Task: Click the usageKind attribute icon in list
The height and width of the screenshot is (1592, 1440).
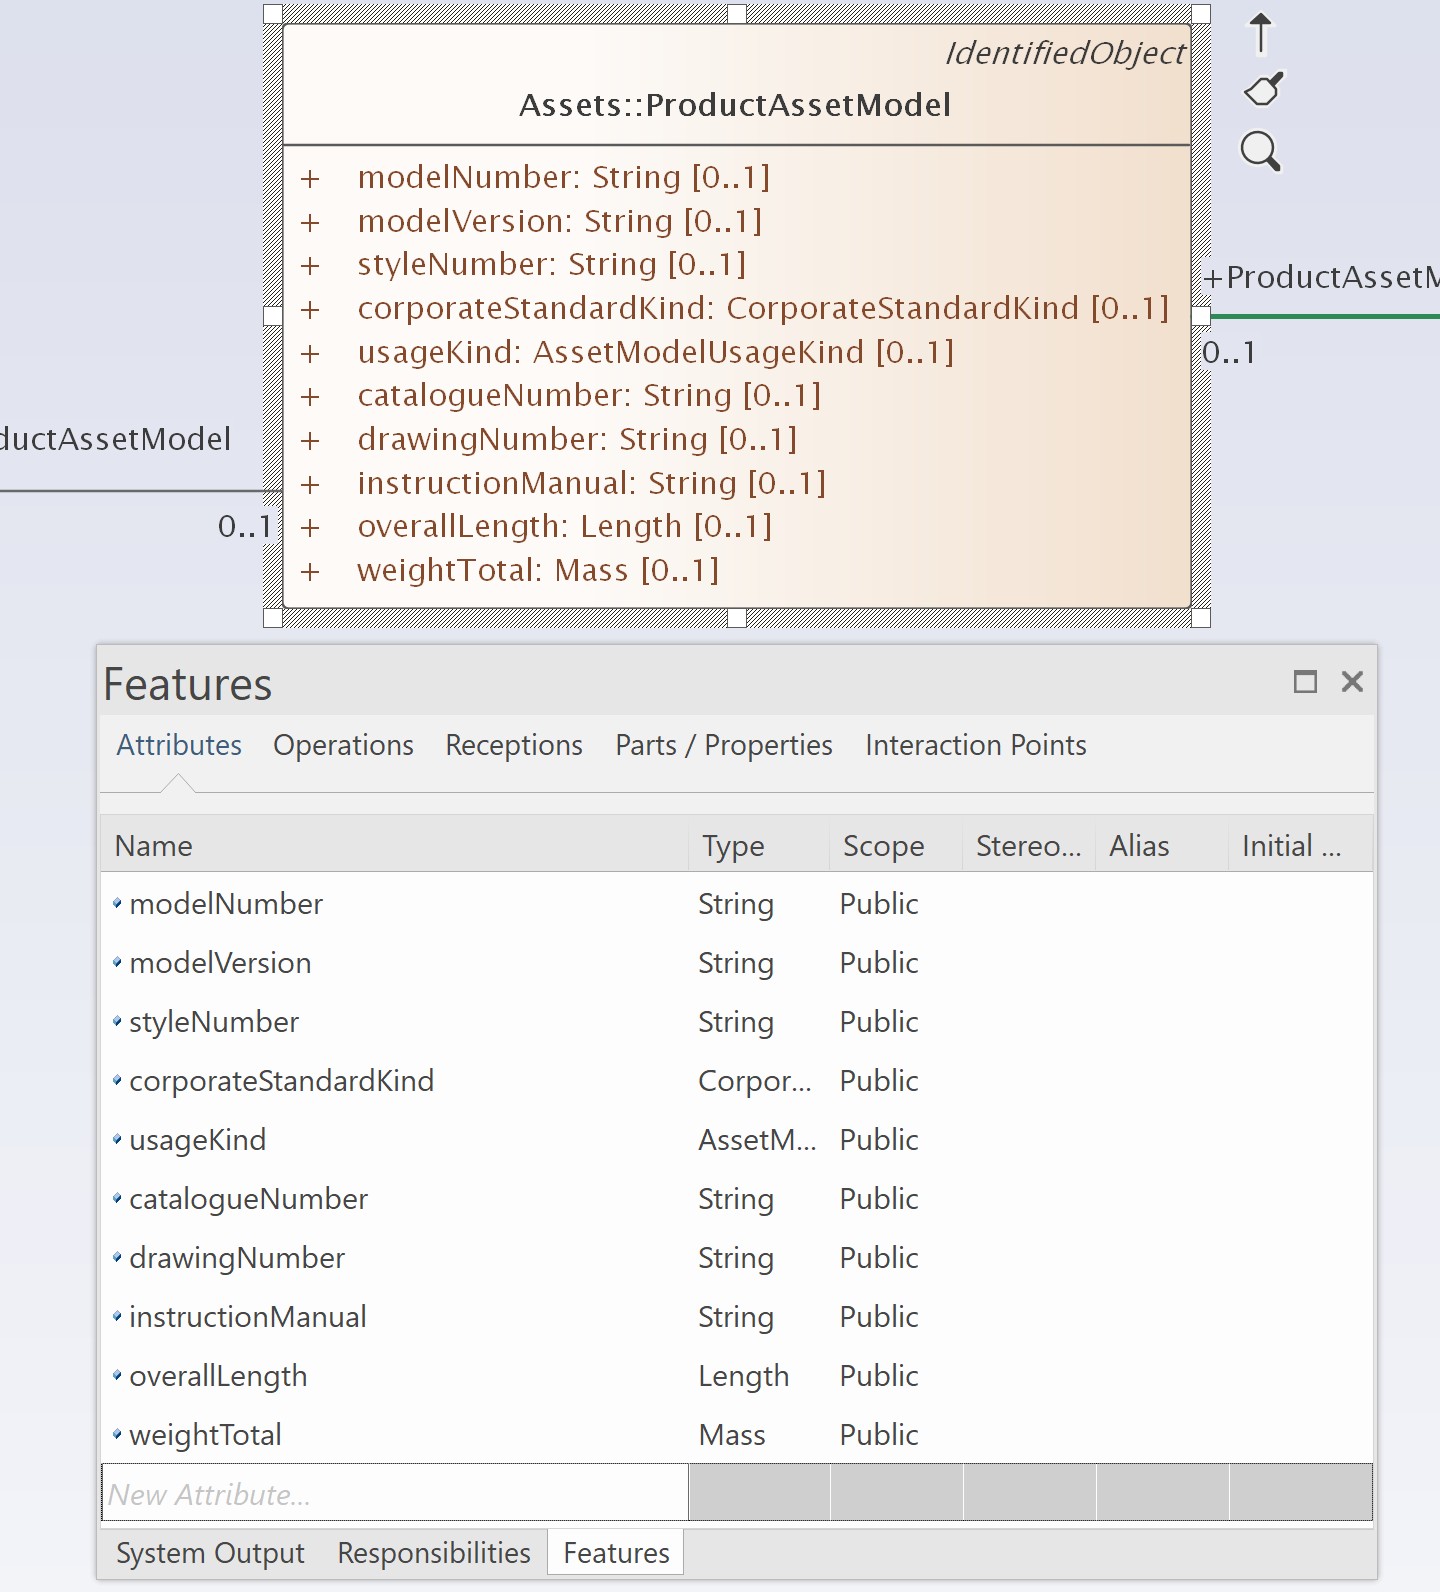Action: click(117, 1140)
